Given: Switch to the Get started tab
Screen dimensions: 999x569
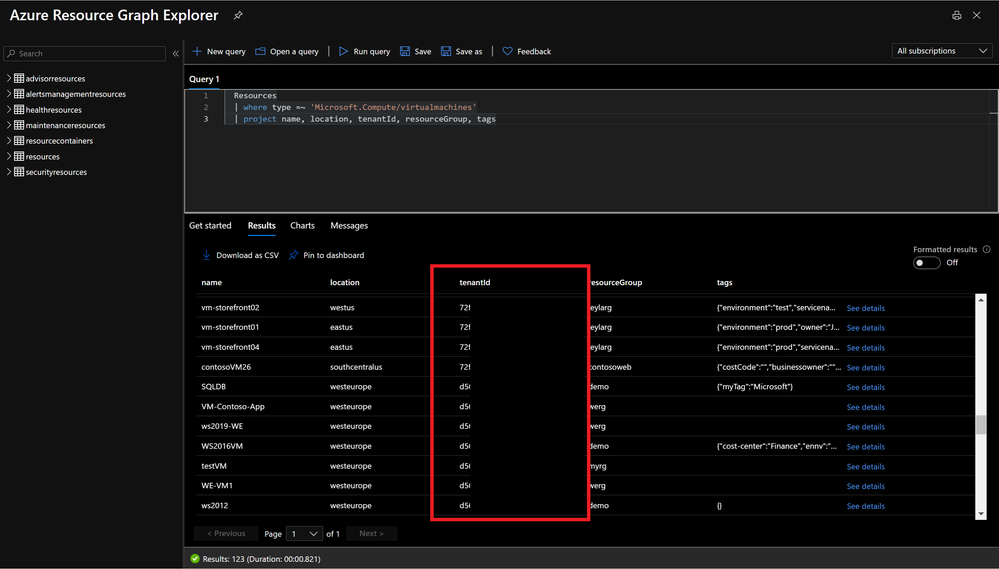Looking at the screenshot, I should (x=210, y=226).
